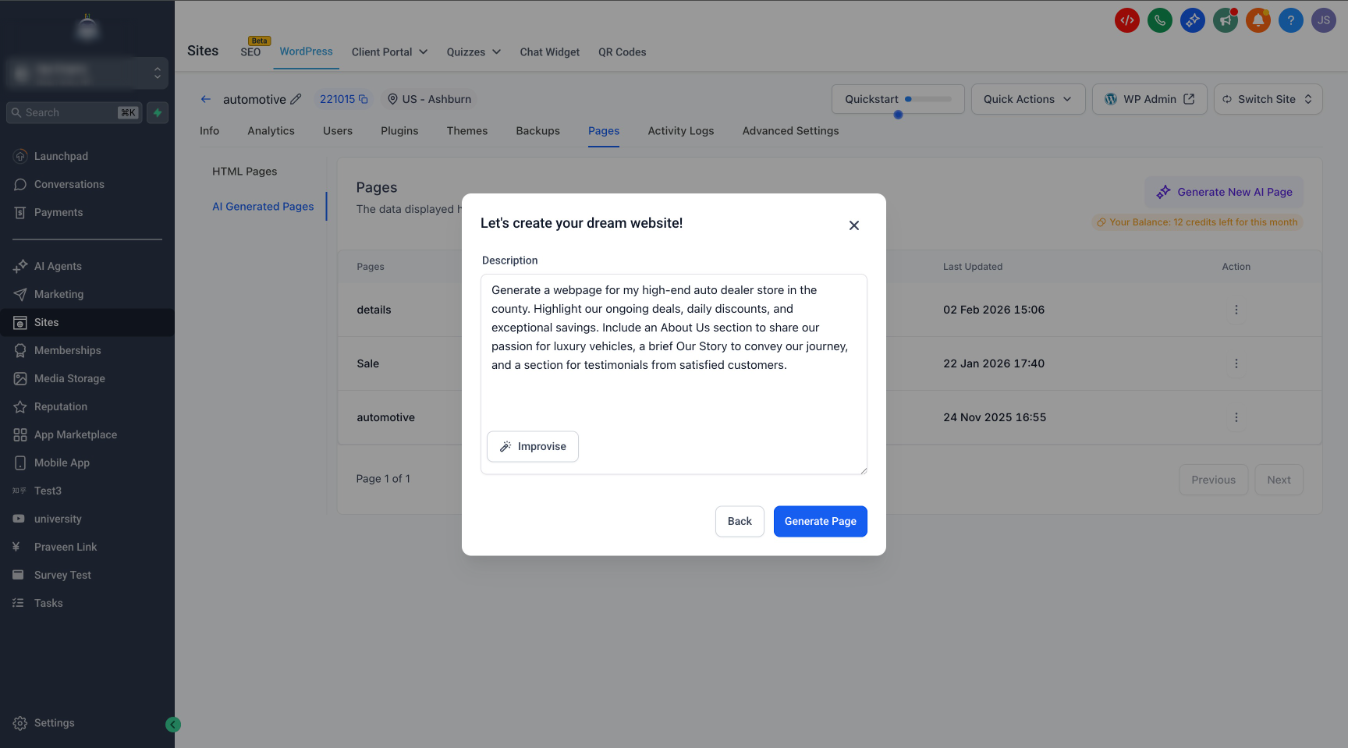Open the account switcher dropdown in sidebar

(x=87, y=73)
